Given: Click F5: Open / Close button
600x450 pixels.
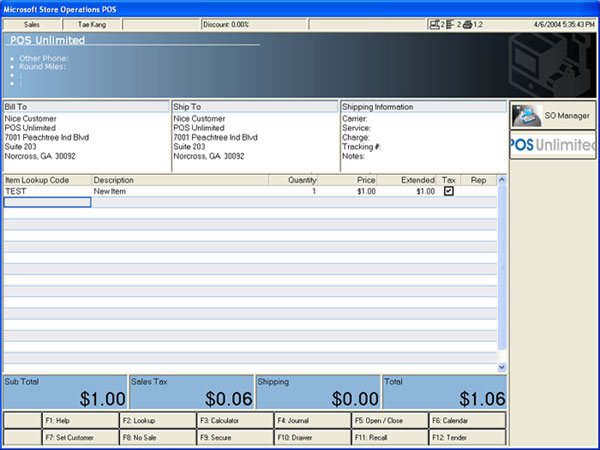Looking at the screenshot, I should 390,421.
